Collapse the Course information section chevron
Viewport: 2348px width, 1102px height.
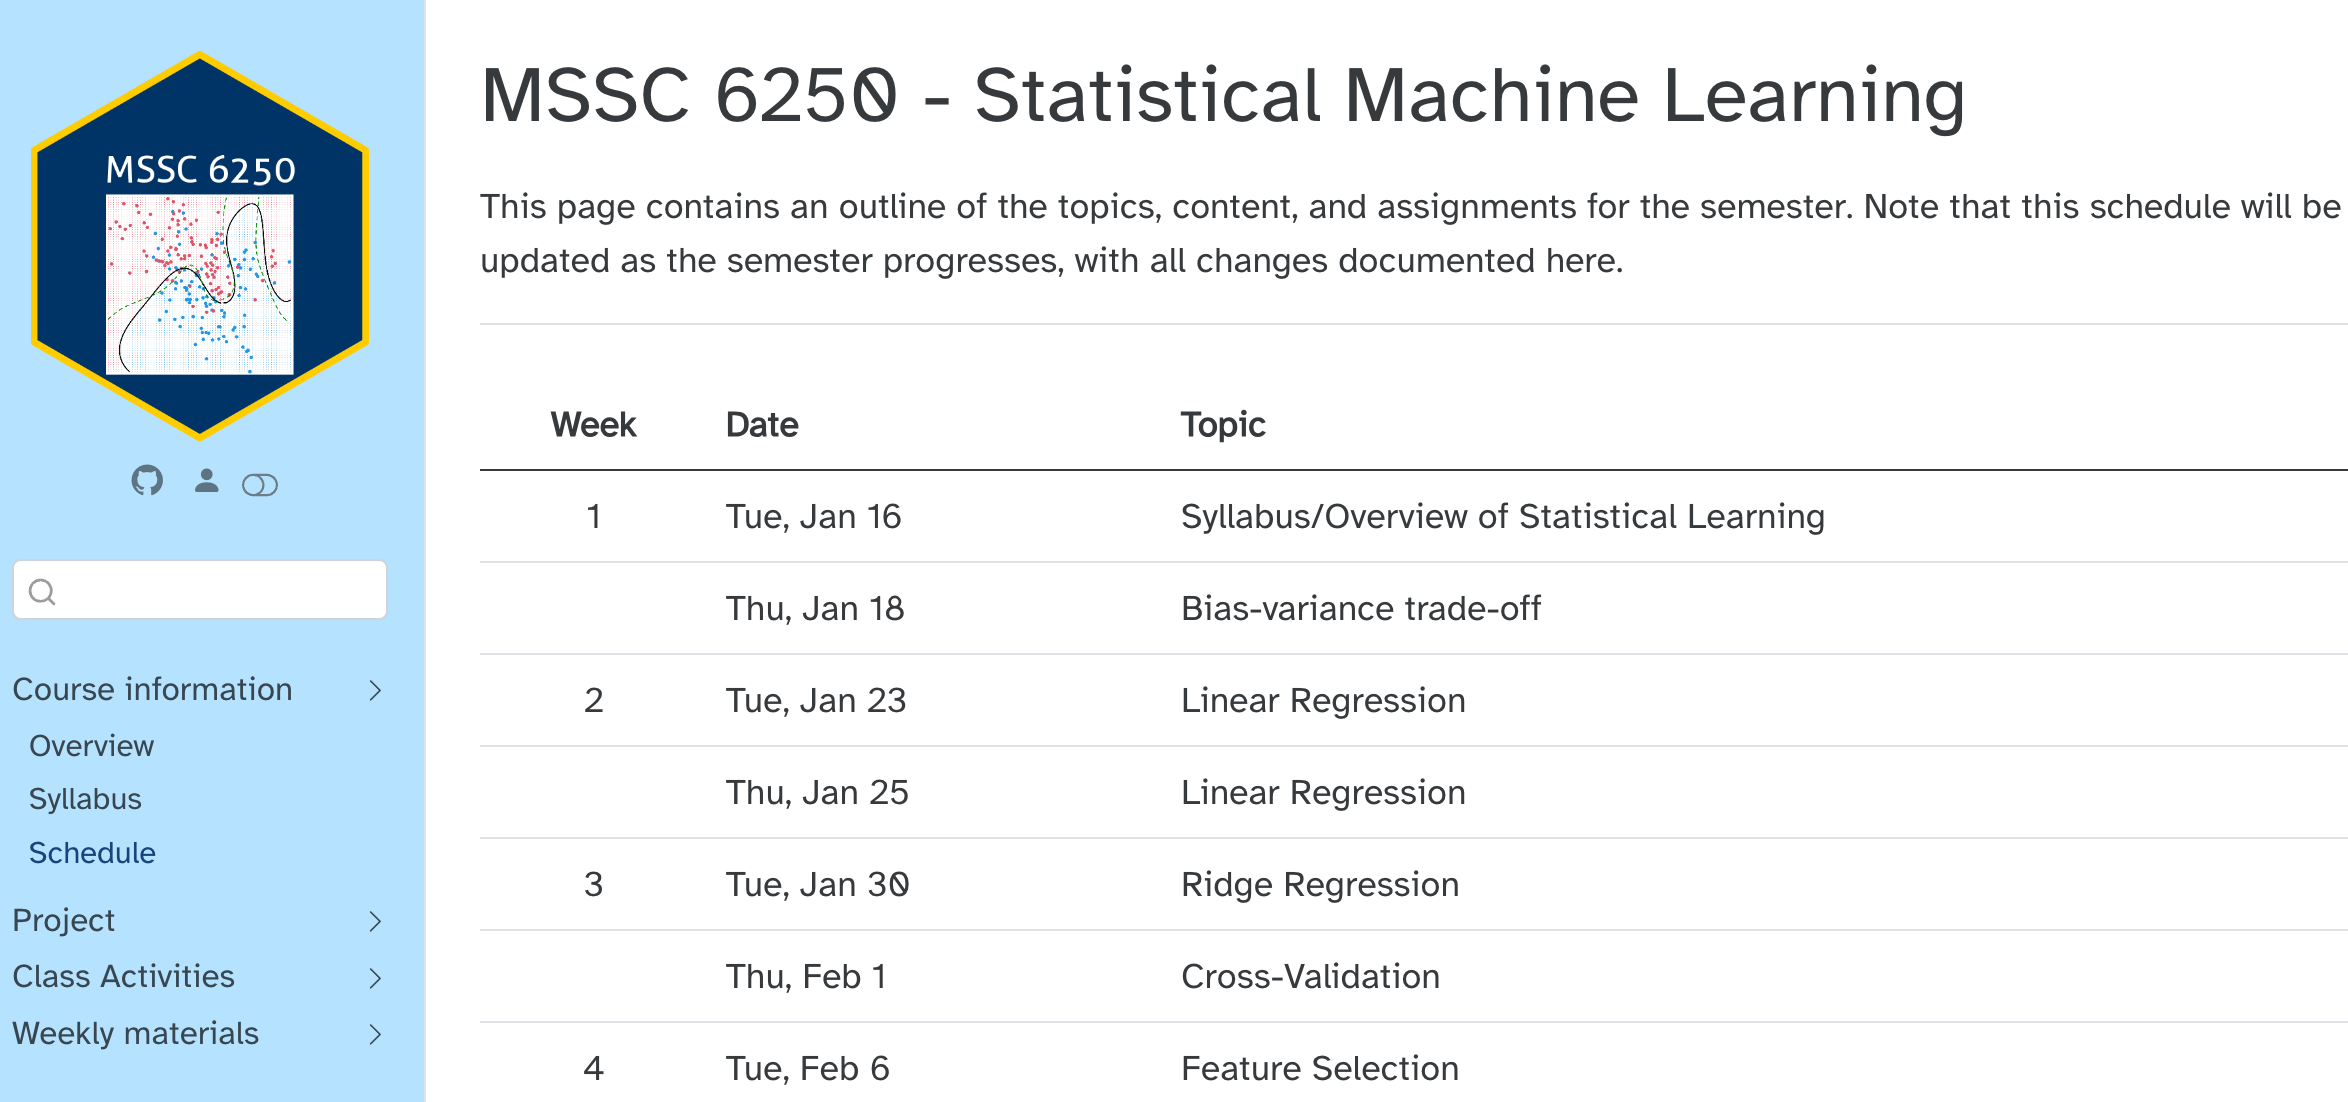click(x=375, y=690)
